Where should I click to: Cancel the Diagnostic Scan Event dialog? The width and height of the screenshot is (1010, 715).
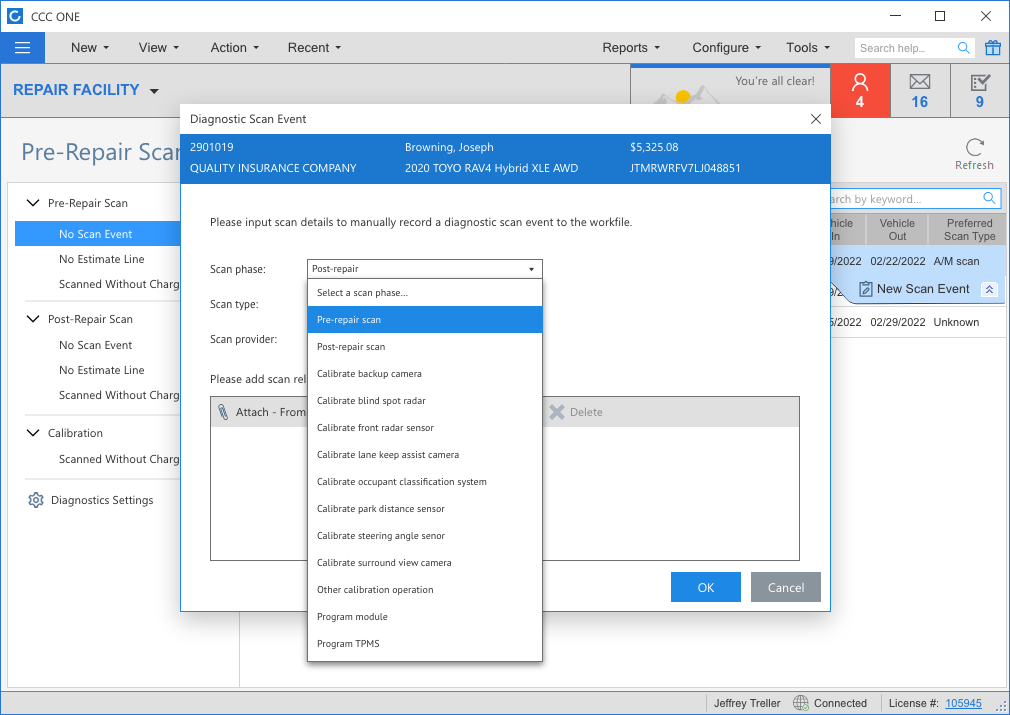tap(786, 587)
